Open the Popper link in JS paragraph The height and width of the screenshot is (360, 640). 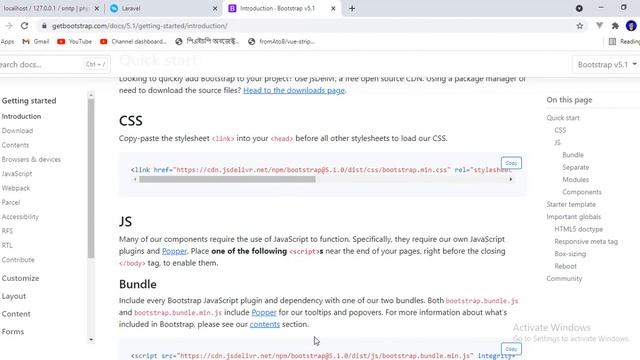tap(174, 251)
